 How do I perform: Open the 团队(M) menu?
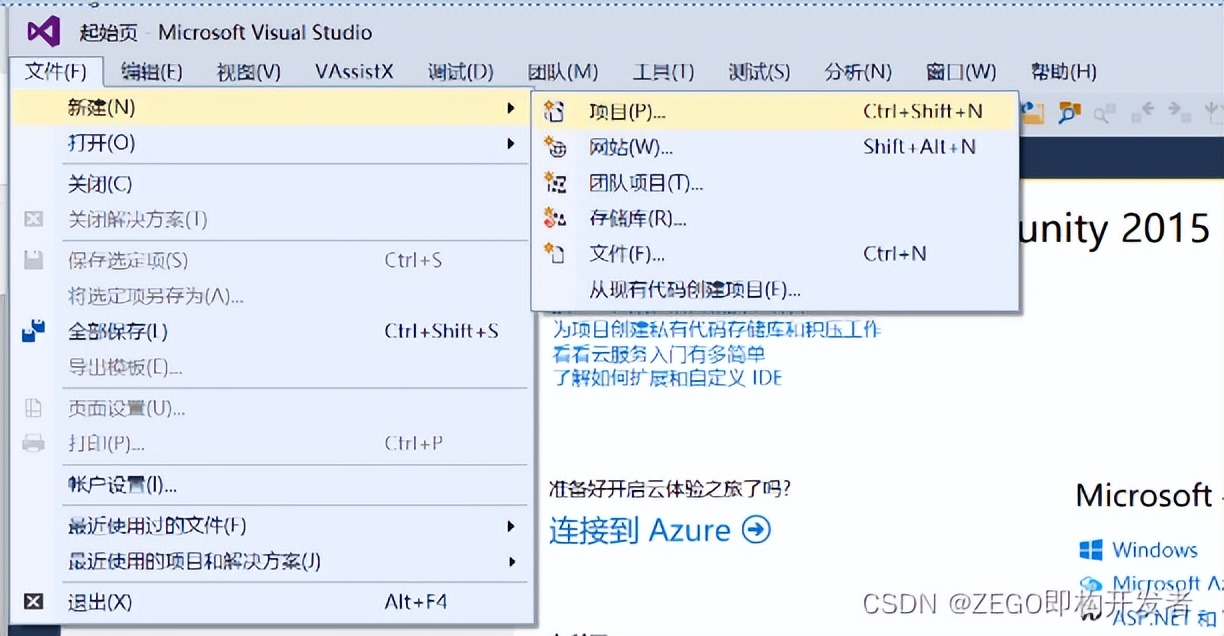(x=563, y=72)
